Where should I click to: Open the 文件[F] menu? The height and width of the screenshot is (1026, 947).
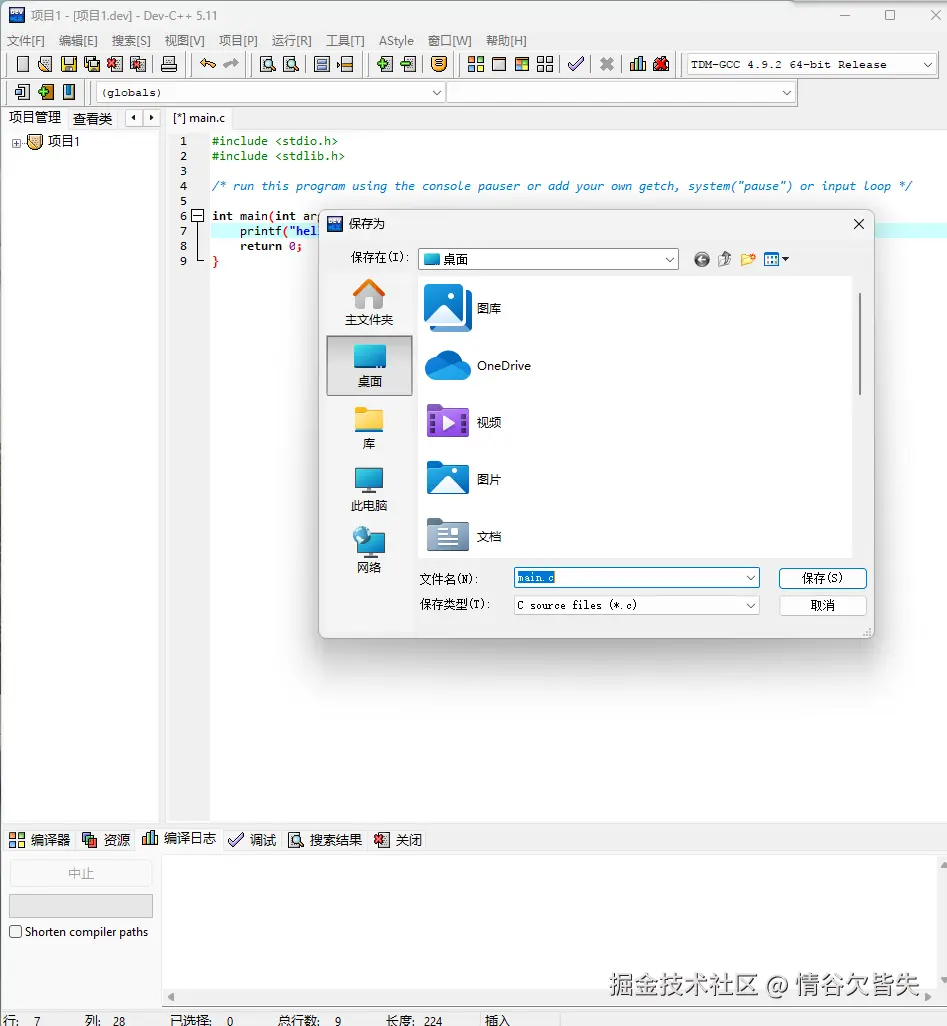[26, 41]
